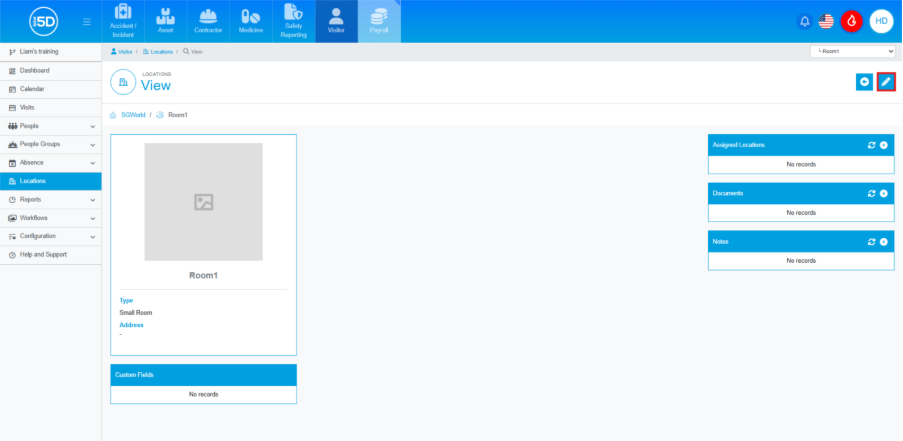Open the notifications bell
This screenshot has height=441, width=903.
tap(804, 21)
